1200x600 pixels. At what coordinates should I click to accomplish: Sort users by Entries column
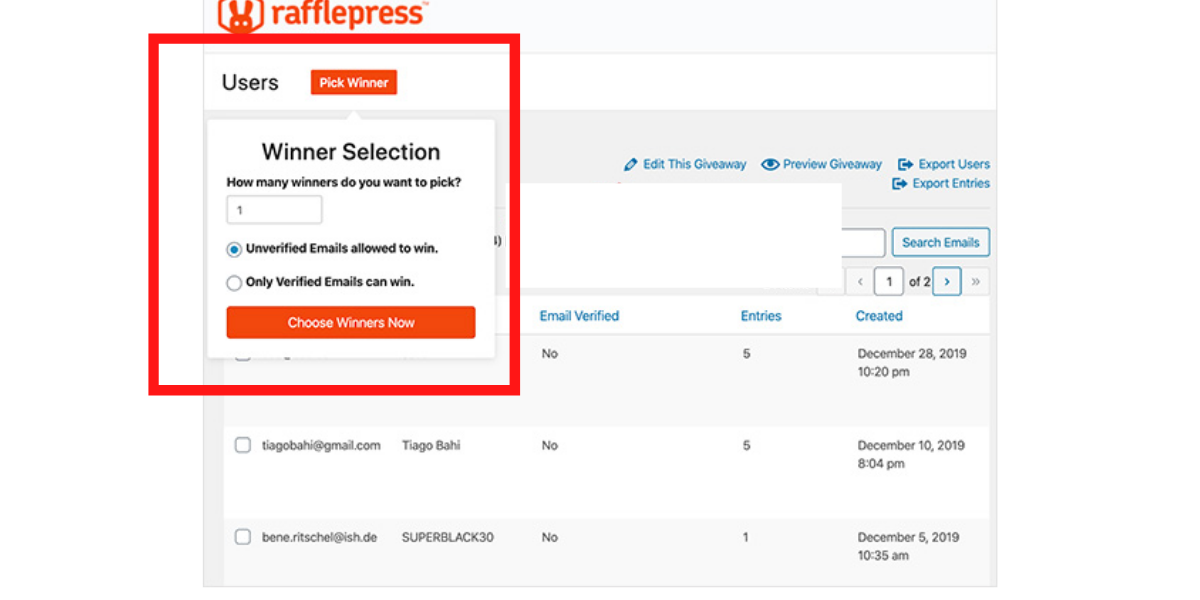pos(761,316)
